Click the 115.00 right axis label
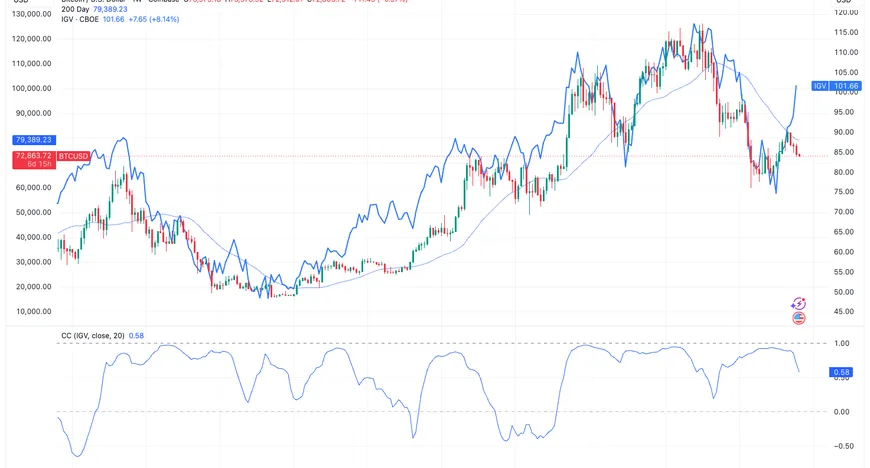The width and height of the screenshot is (870, 468). click(846, 32)
